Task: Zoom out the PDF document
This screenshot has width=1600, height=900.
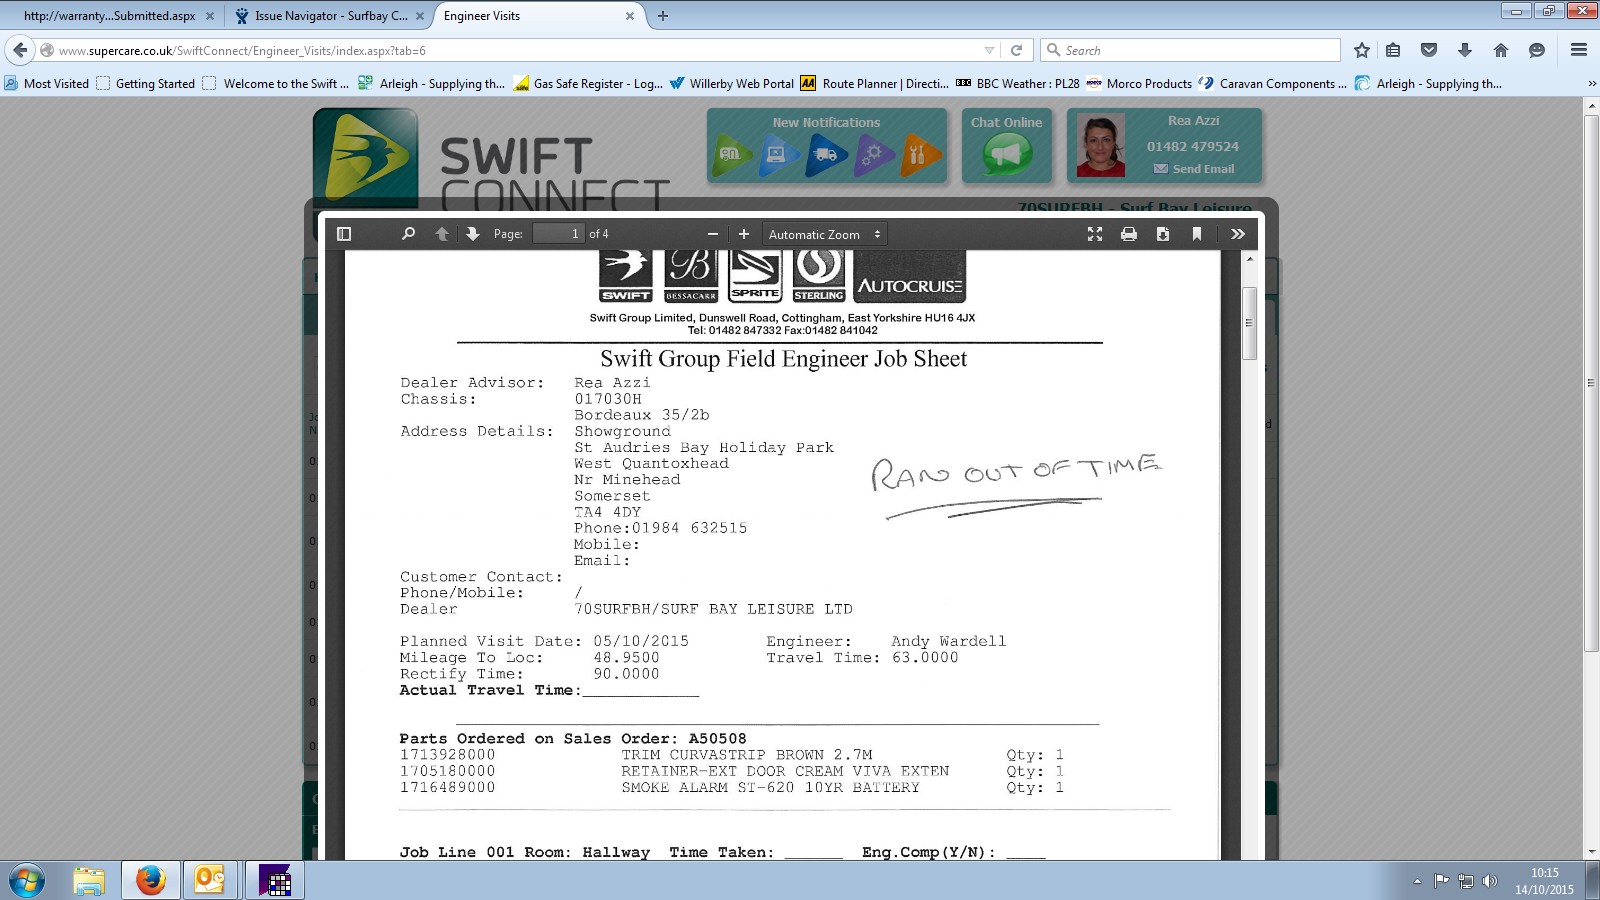Action: click(x=713, y=234)
